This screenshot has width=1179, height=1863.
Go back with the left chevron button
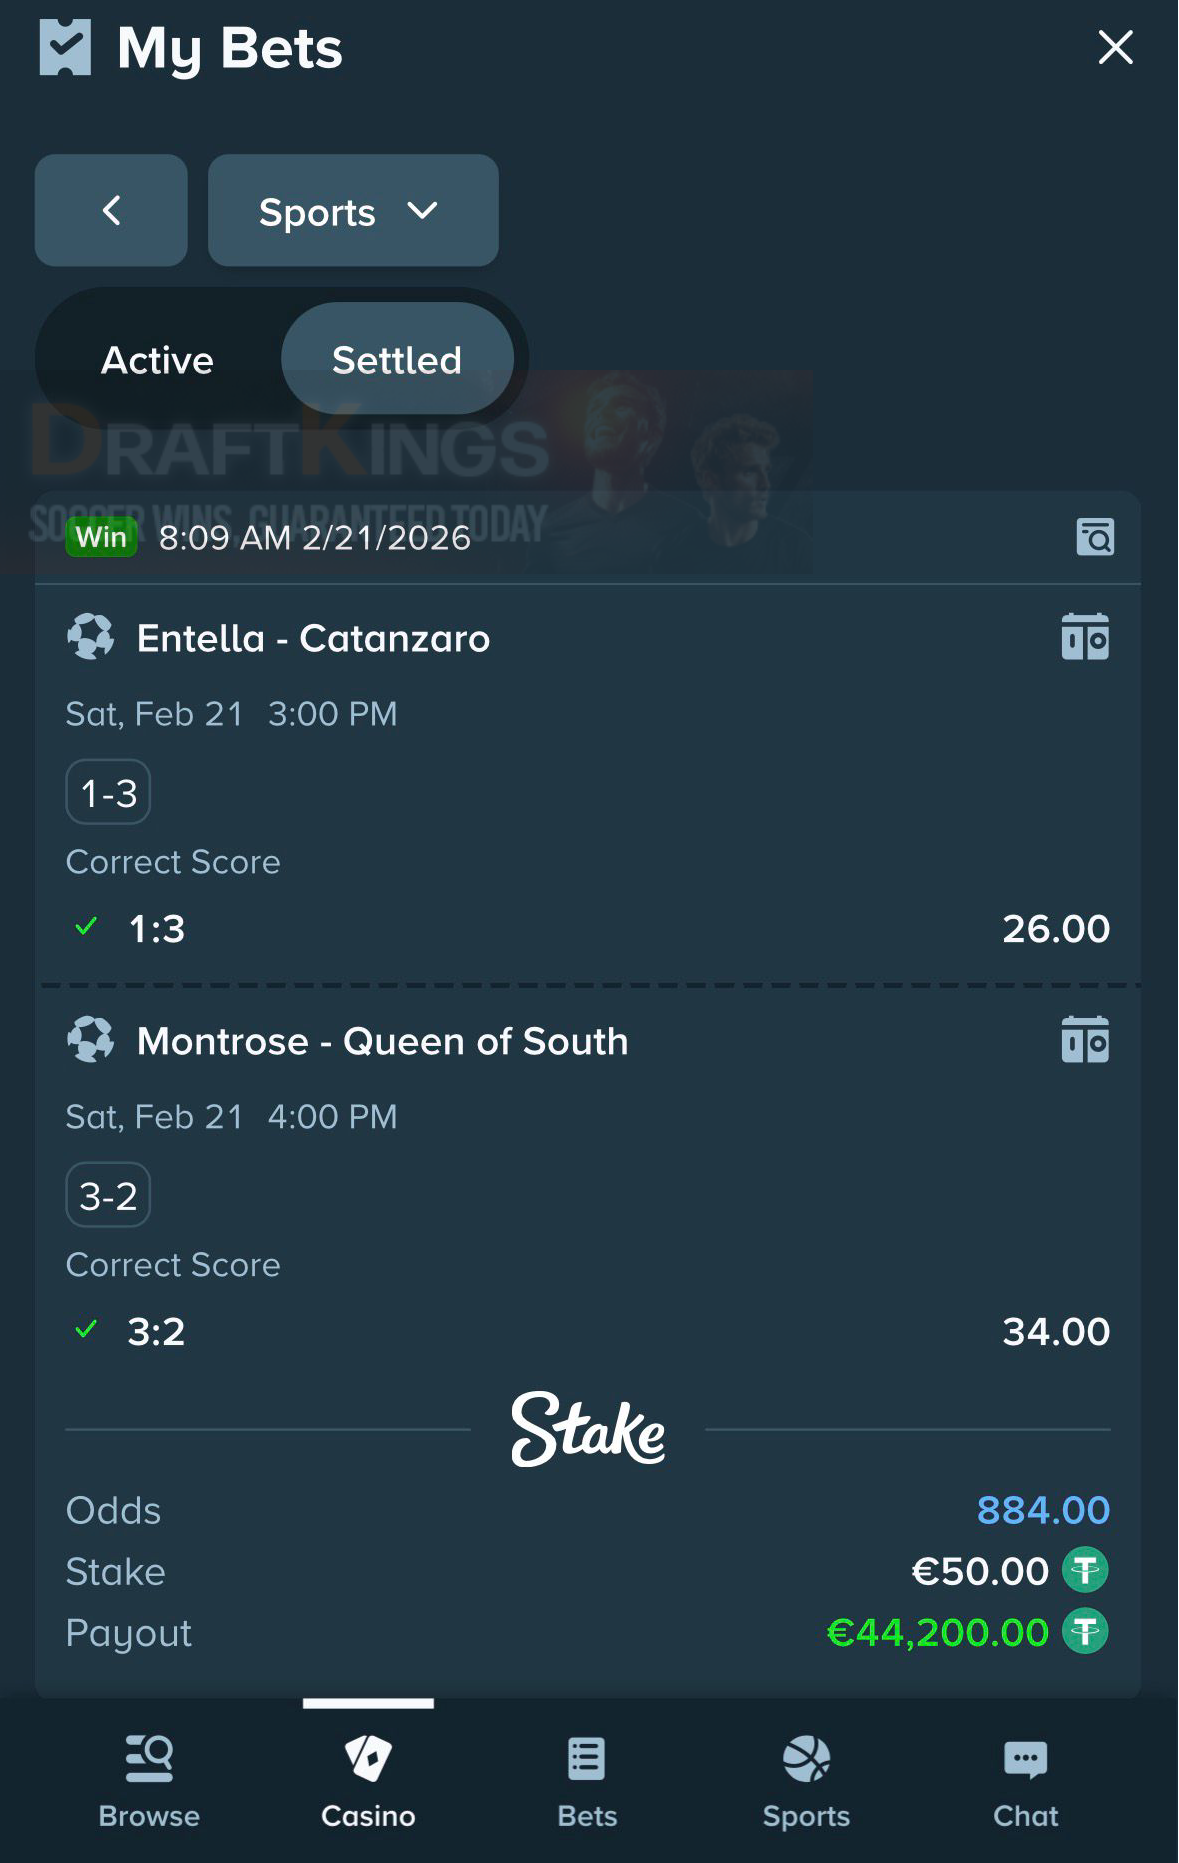[x=111, y=210]
